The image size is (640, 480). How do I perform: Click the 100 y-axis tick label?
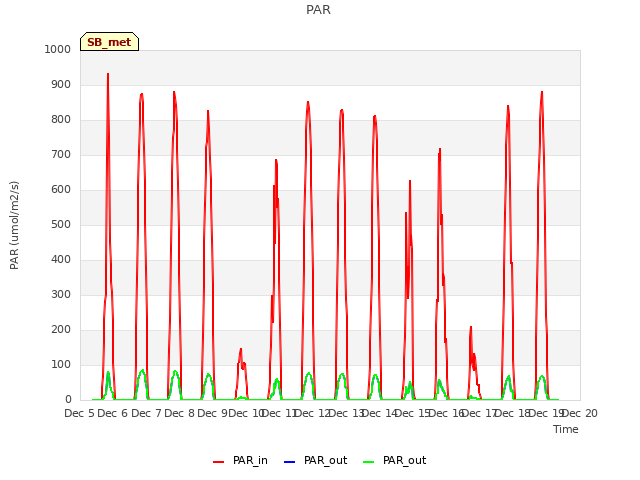pos(61,364)
